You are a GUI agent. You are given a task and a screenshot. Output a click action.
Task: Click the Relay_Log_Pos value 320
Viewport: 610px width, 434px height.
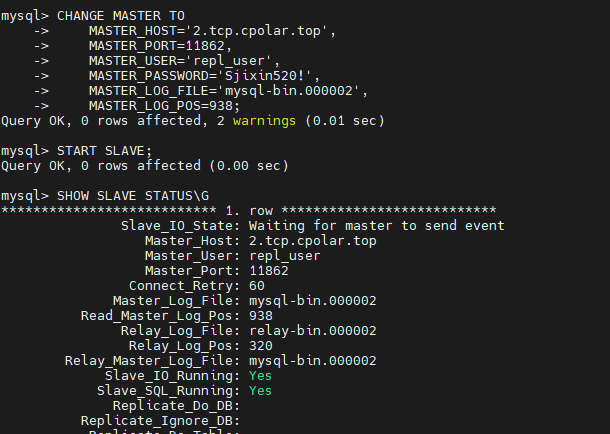260,345
